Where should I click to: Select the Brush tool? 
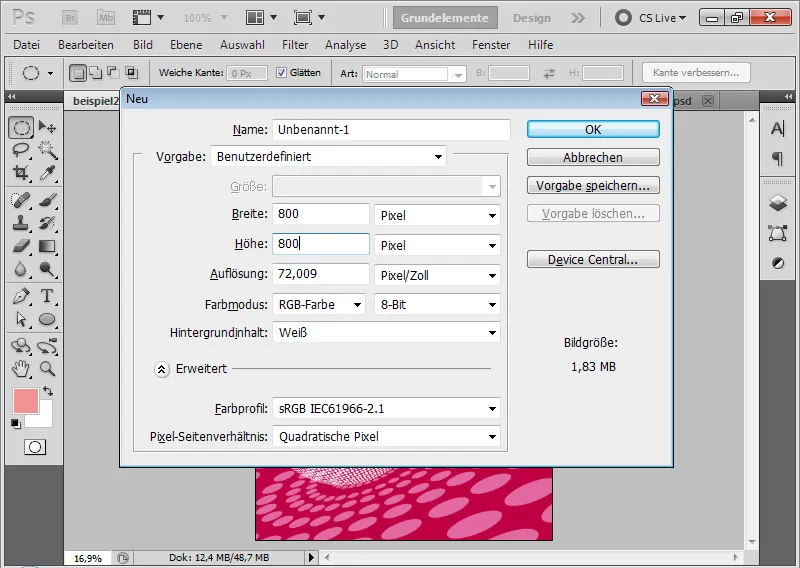[x=47, y=200]
